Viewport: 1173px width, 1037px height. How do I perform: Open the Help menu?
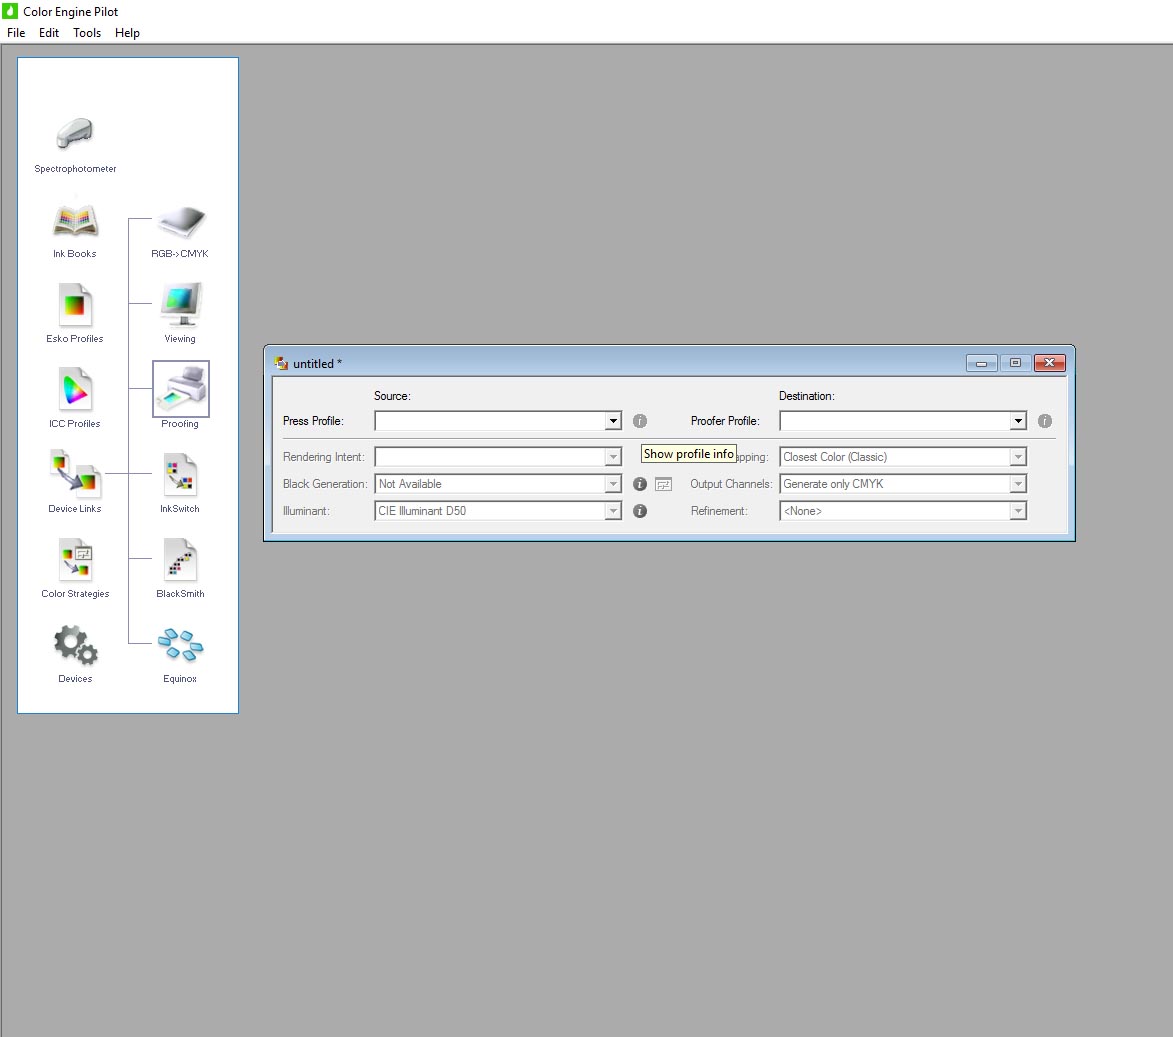click(x=127, y=33)
